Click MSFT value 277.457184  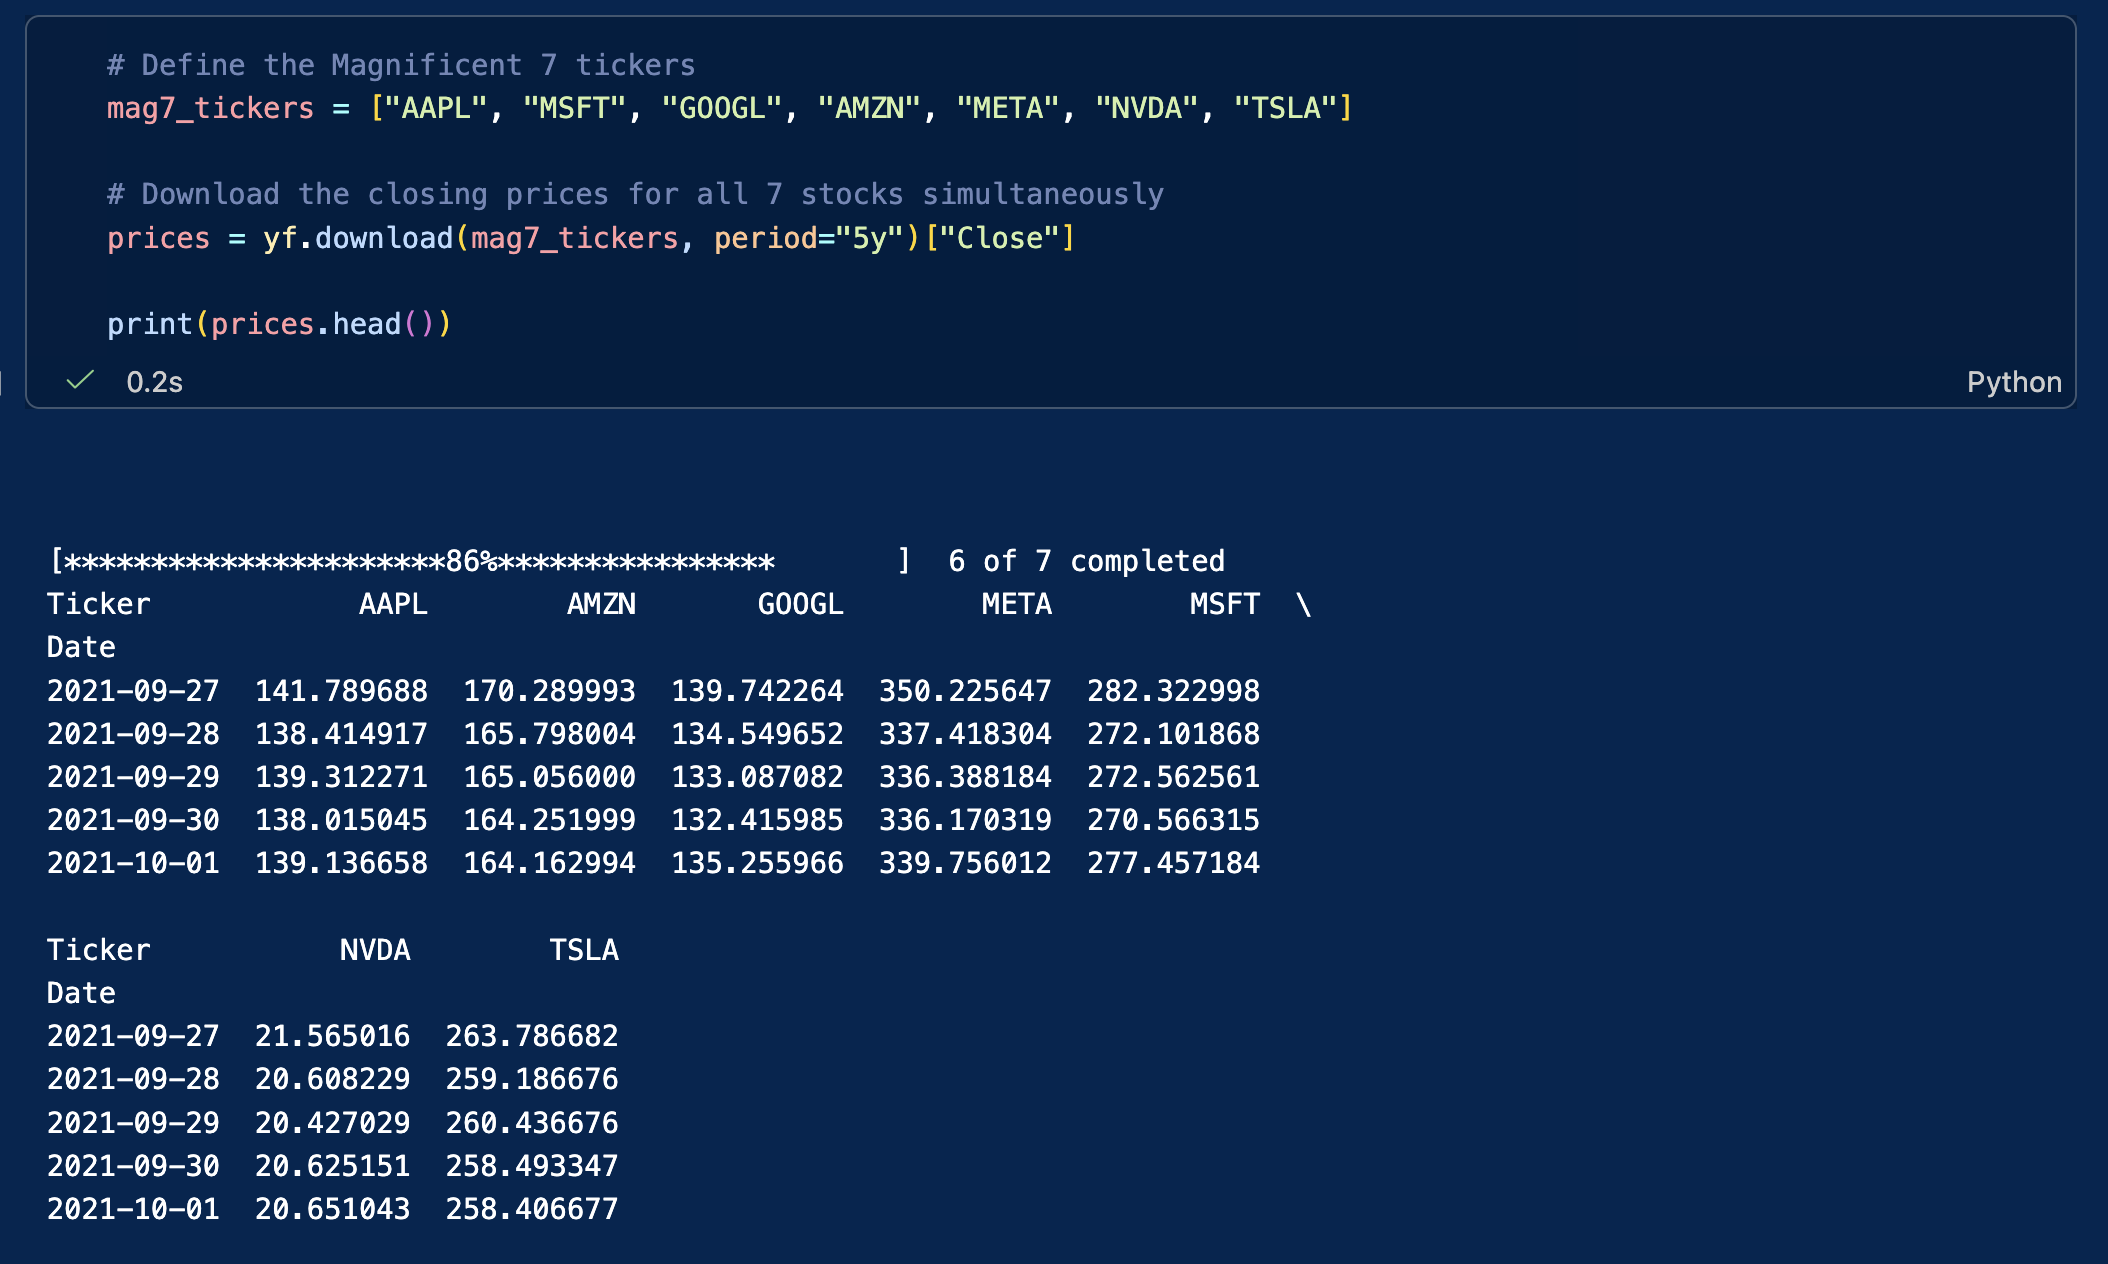(x=1173, y=863)
